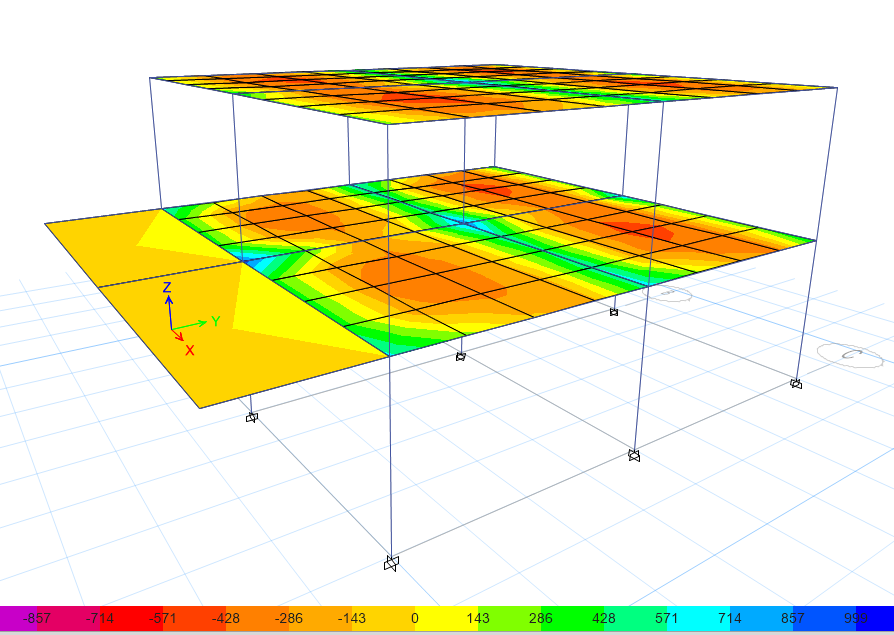This screenshot has height=635, width=894.
Task: Click the -857 value on the contour legend
Action: [x=36, y=618]
